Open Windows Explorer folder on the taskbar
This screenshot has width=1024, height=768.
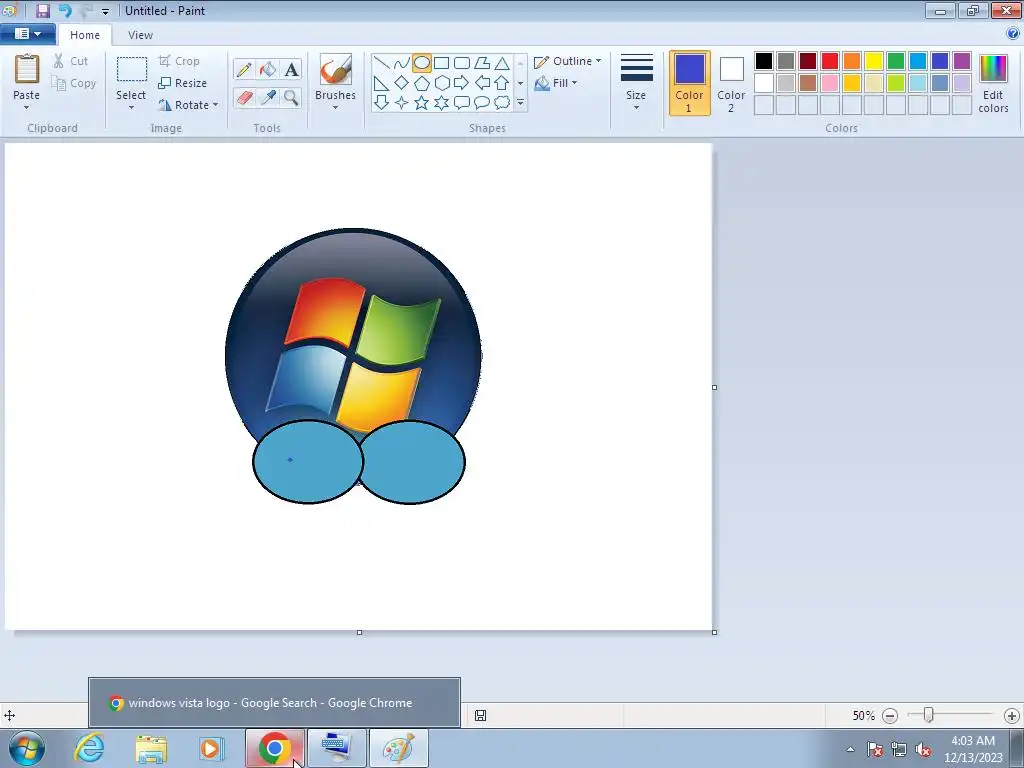click(152, 748)
